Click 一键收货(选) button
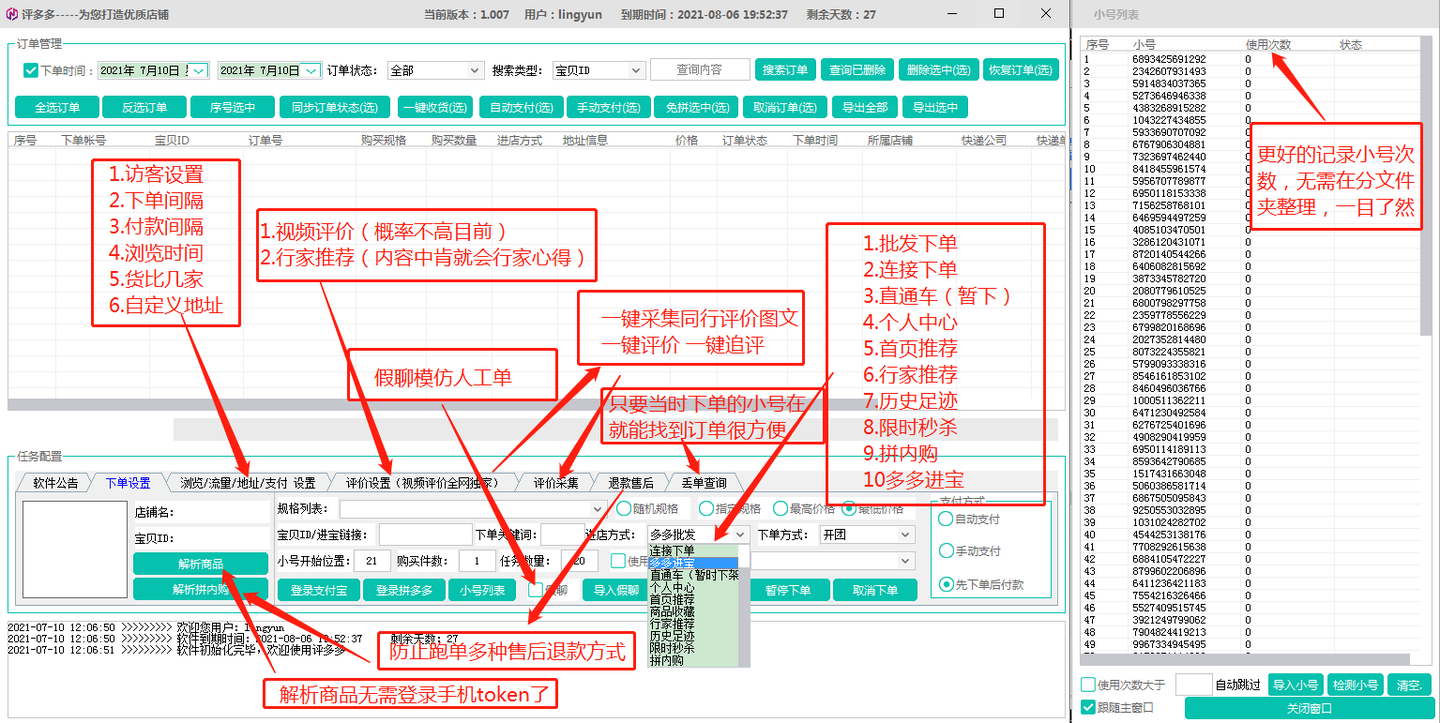This screenshot has width=1440, height=723. tap(434, 107)
